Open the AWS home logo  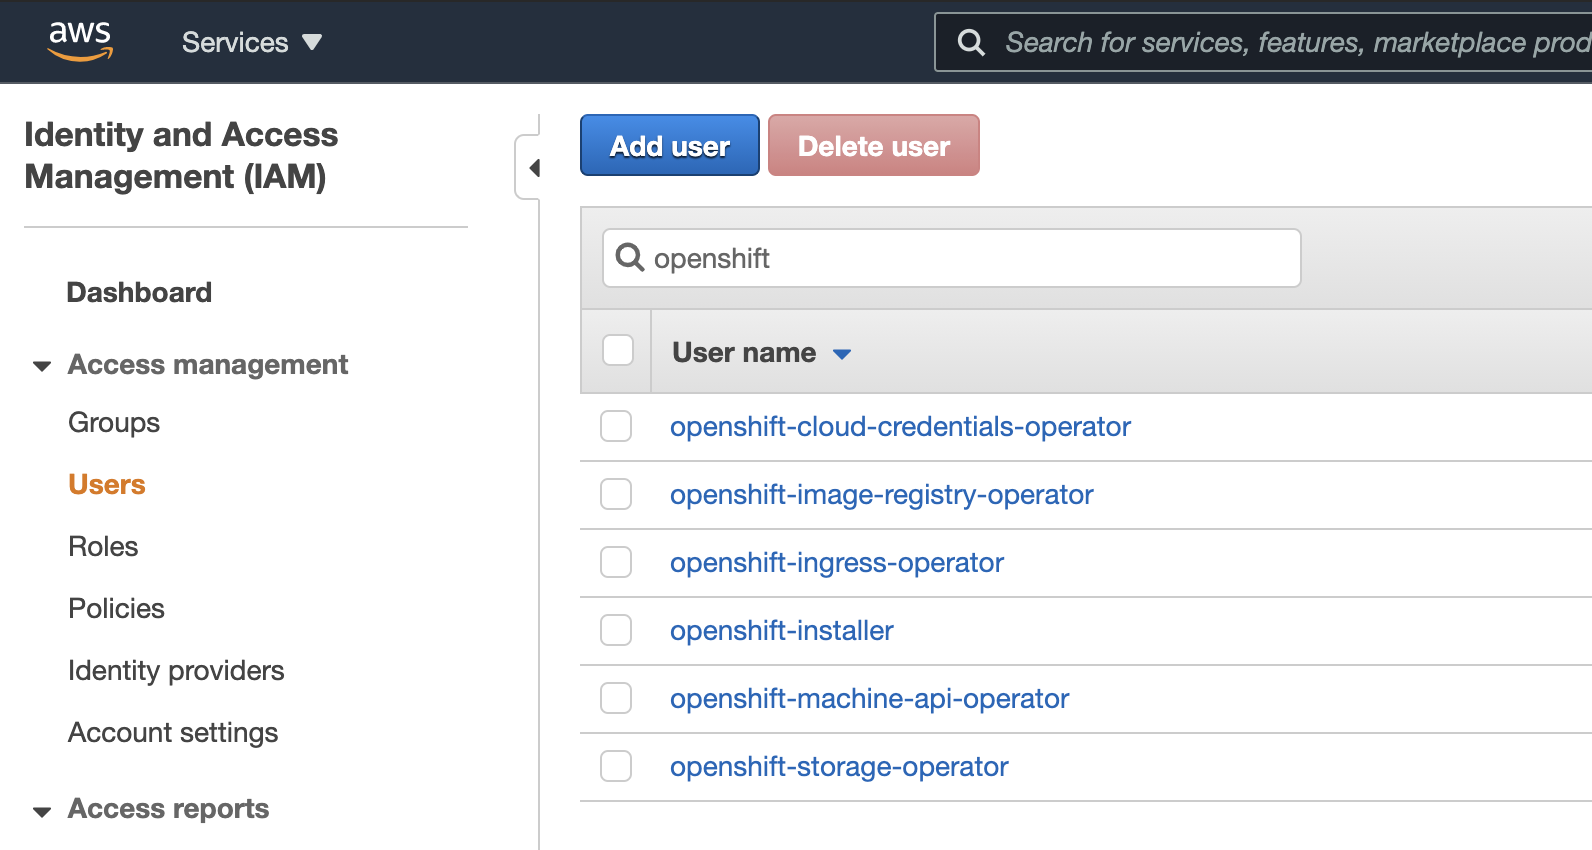[x=80, y=41]
